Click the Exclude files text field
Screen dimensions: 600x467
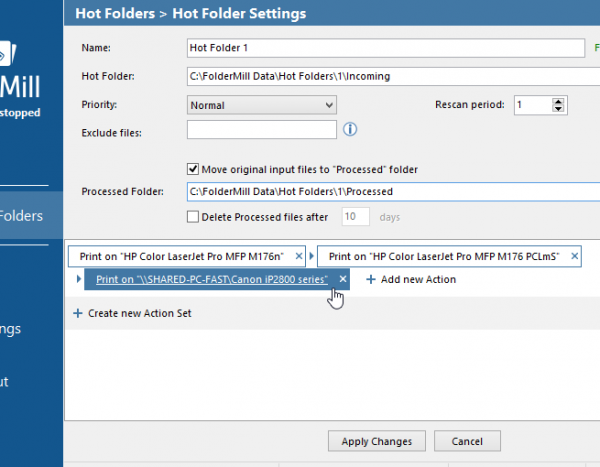click(262, 130)
